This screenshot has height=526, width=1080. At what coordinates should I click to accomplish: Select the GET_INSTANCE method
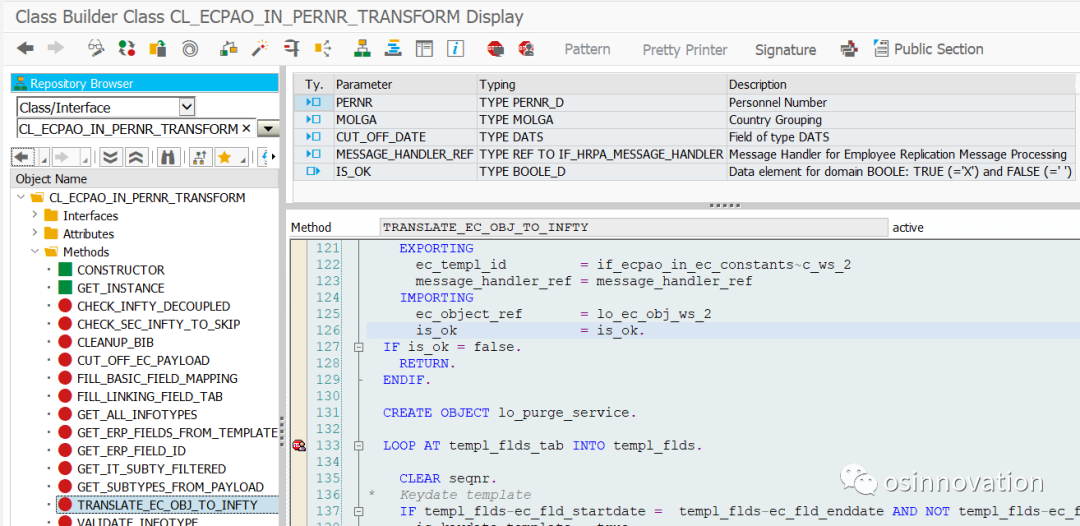121,288
